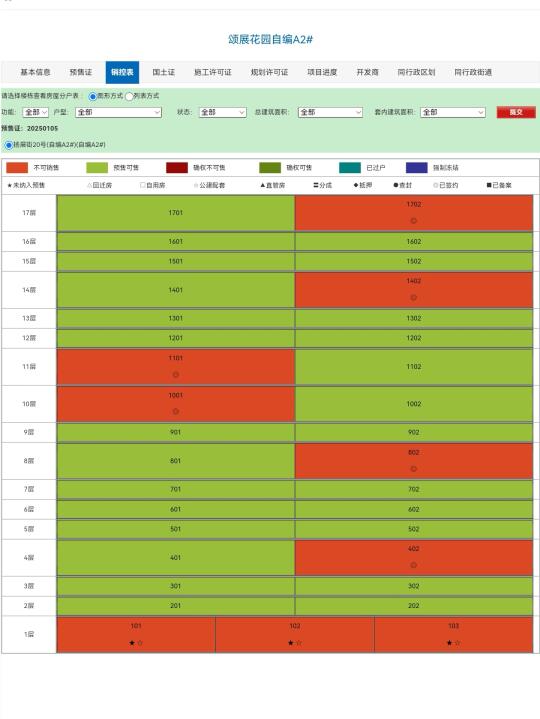Click the circle icon in unit 402

pos(413,565)
